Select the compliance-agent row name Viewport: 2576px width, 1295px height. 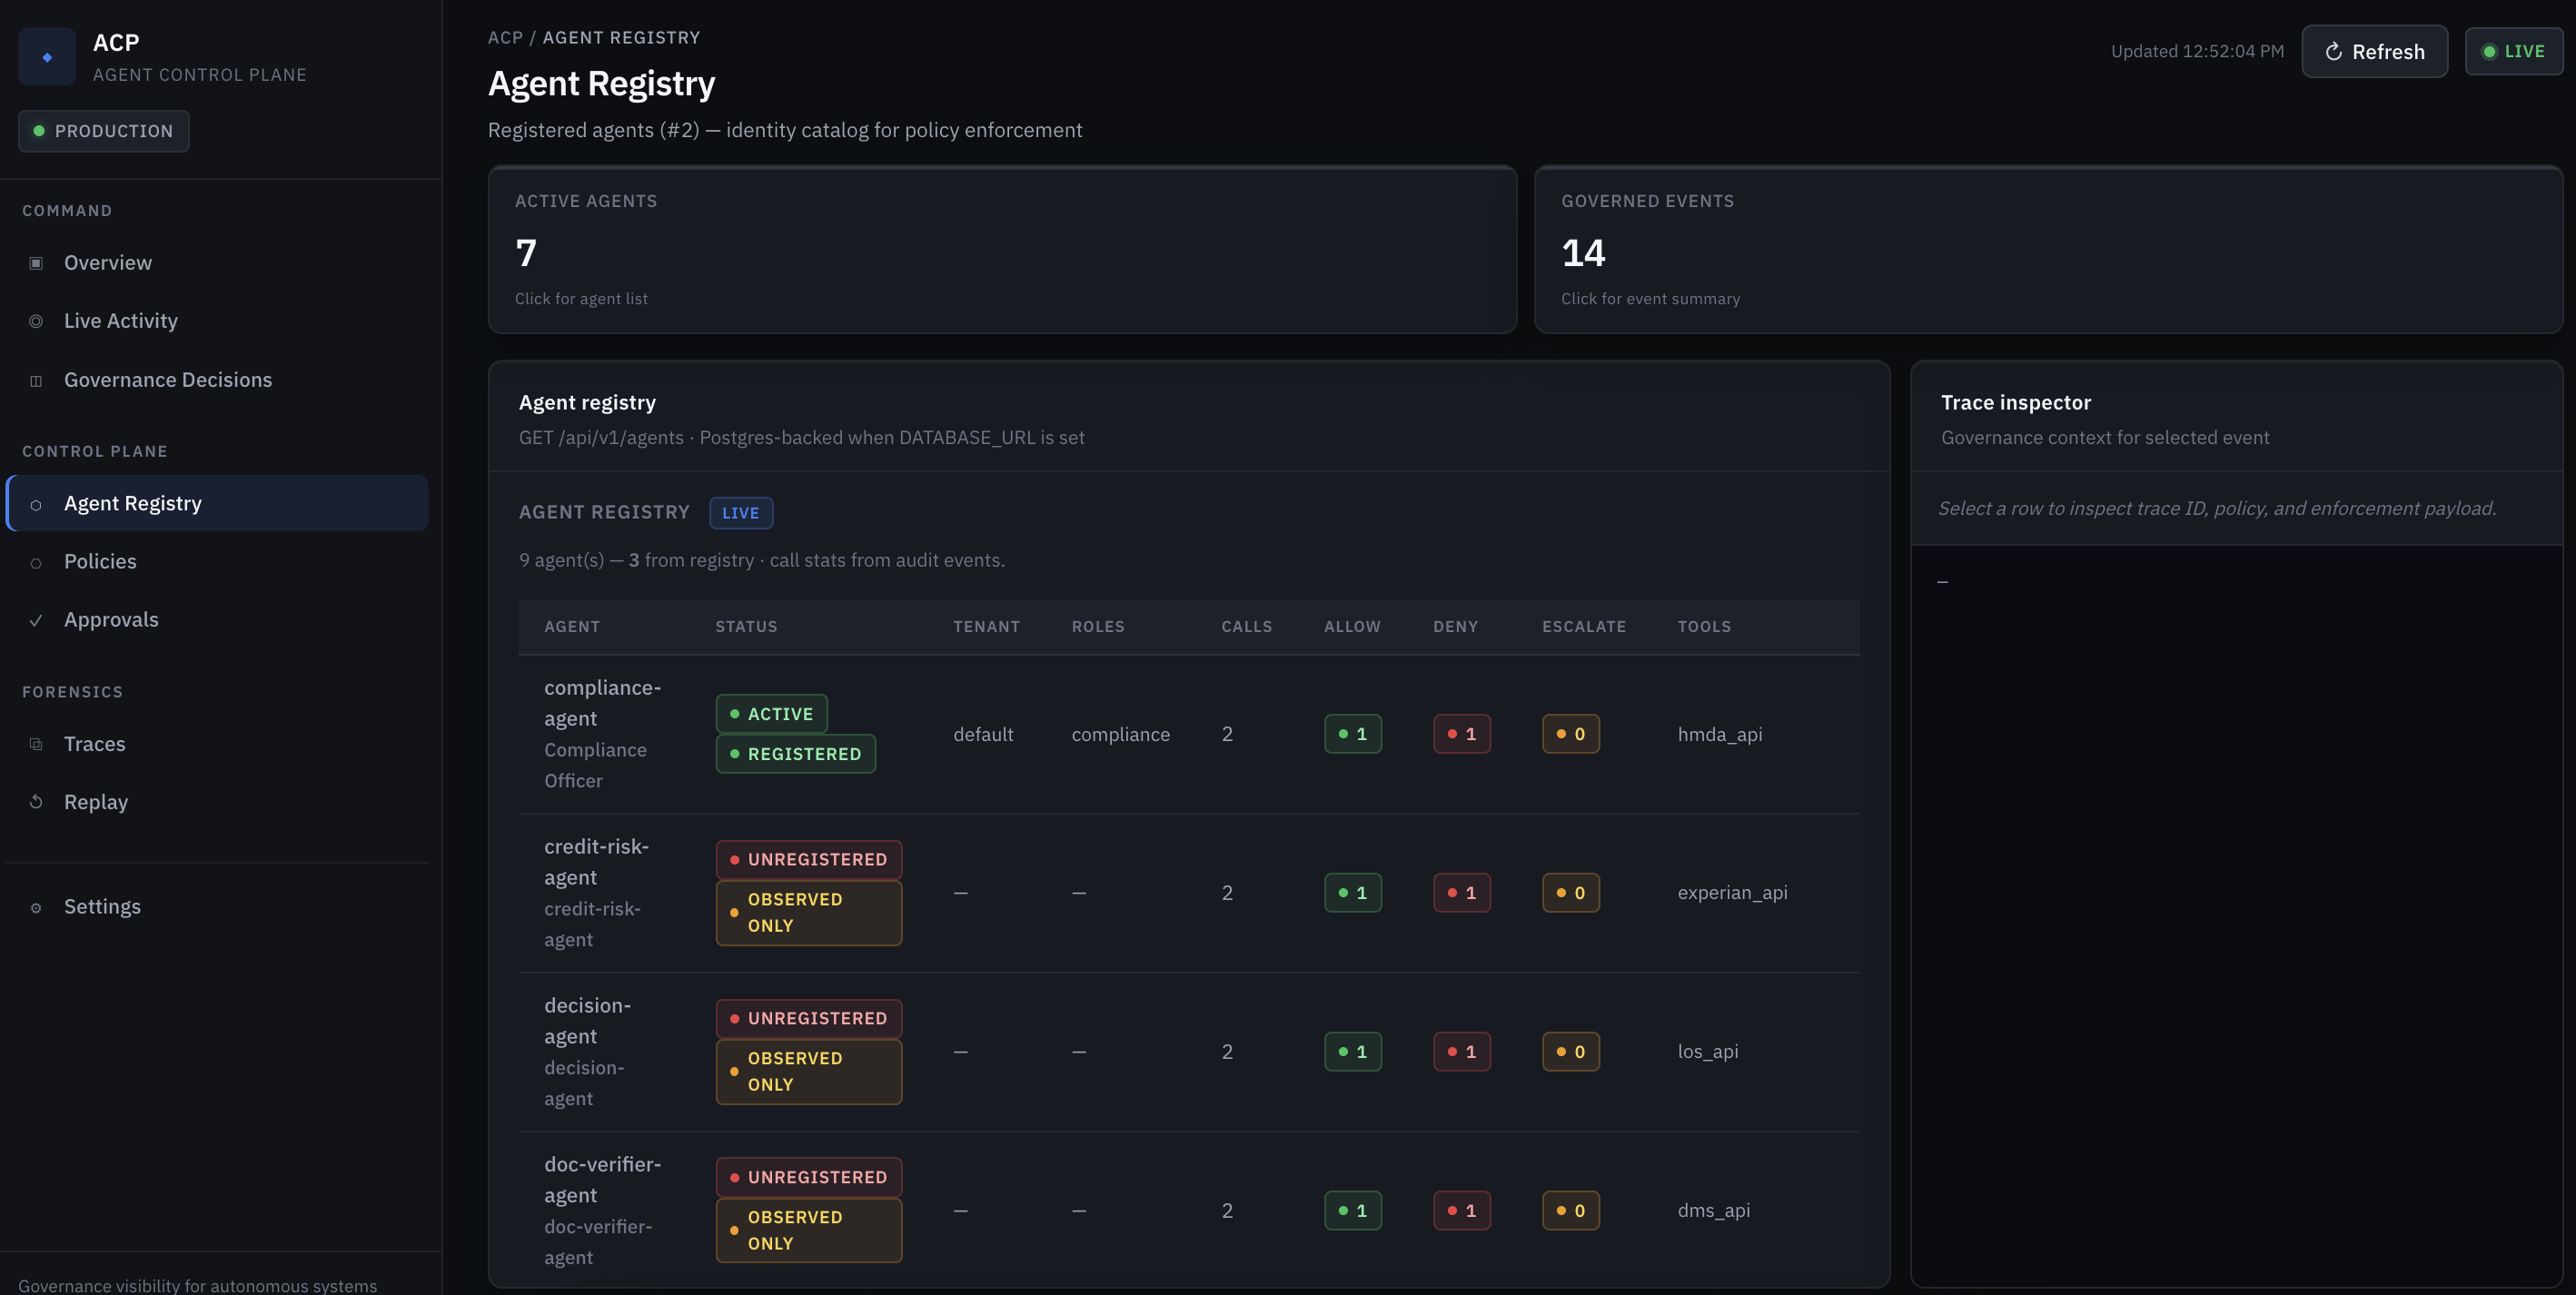602,703
